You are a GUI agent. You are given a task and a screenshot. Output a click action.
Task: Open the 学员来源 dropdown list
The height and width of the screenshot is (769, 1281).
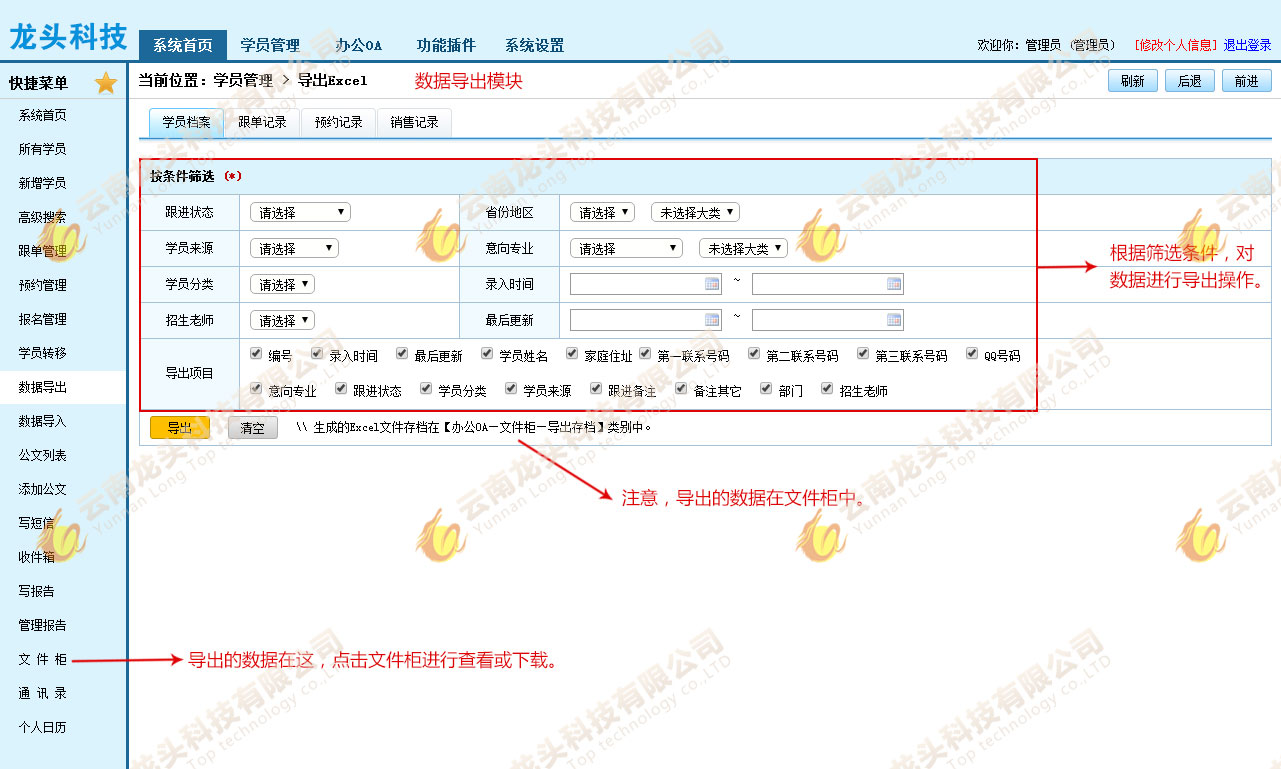click(294, 248)
